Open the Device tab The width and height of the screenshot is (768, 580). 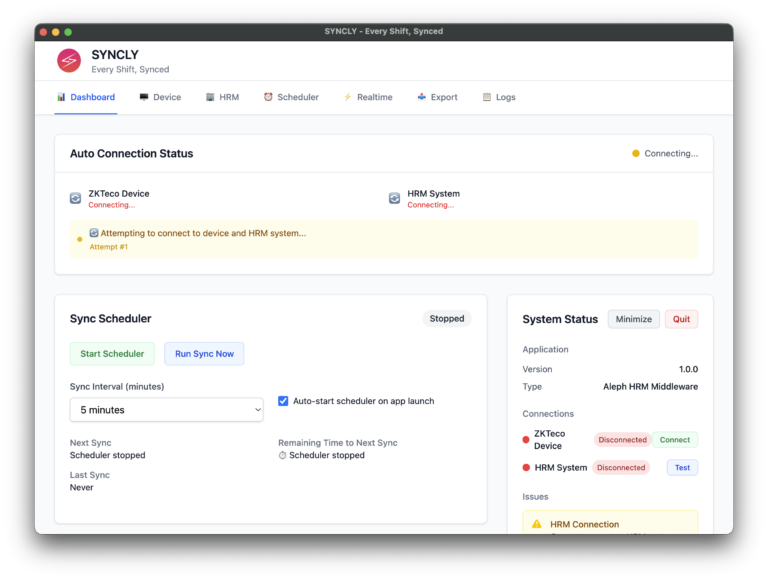[160, 98]
